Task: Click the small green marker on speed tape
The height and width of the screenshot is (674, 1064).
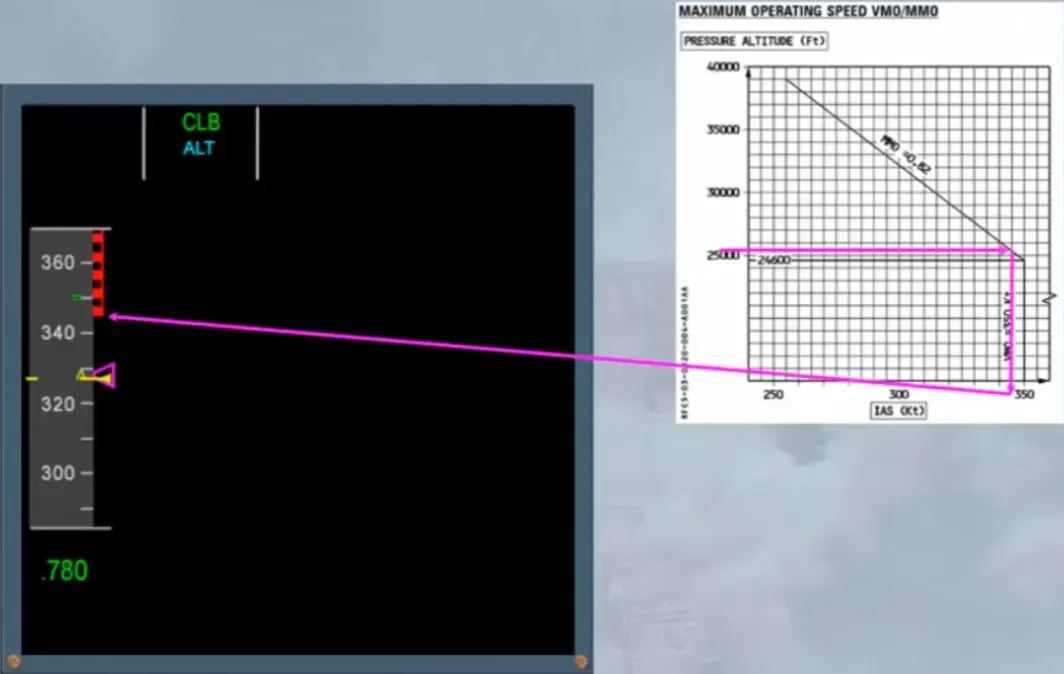Action: [x=79, y=298]
